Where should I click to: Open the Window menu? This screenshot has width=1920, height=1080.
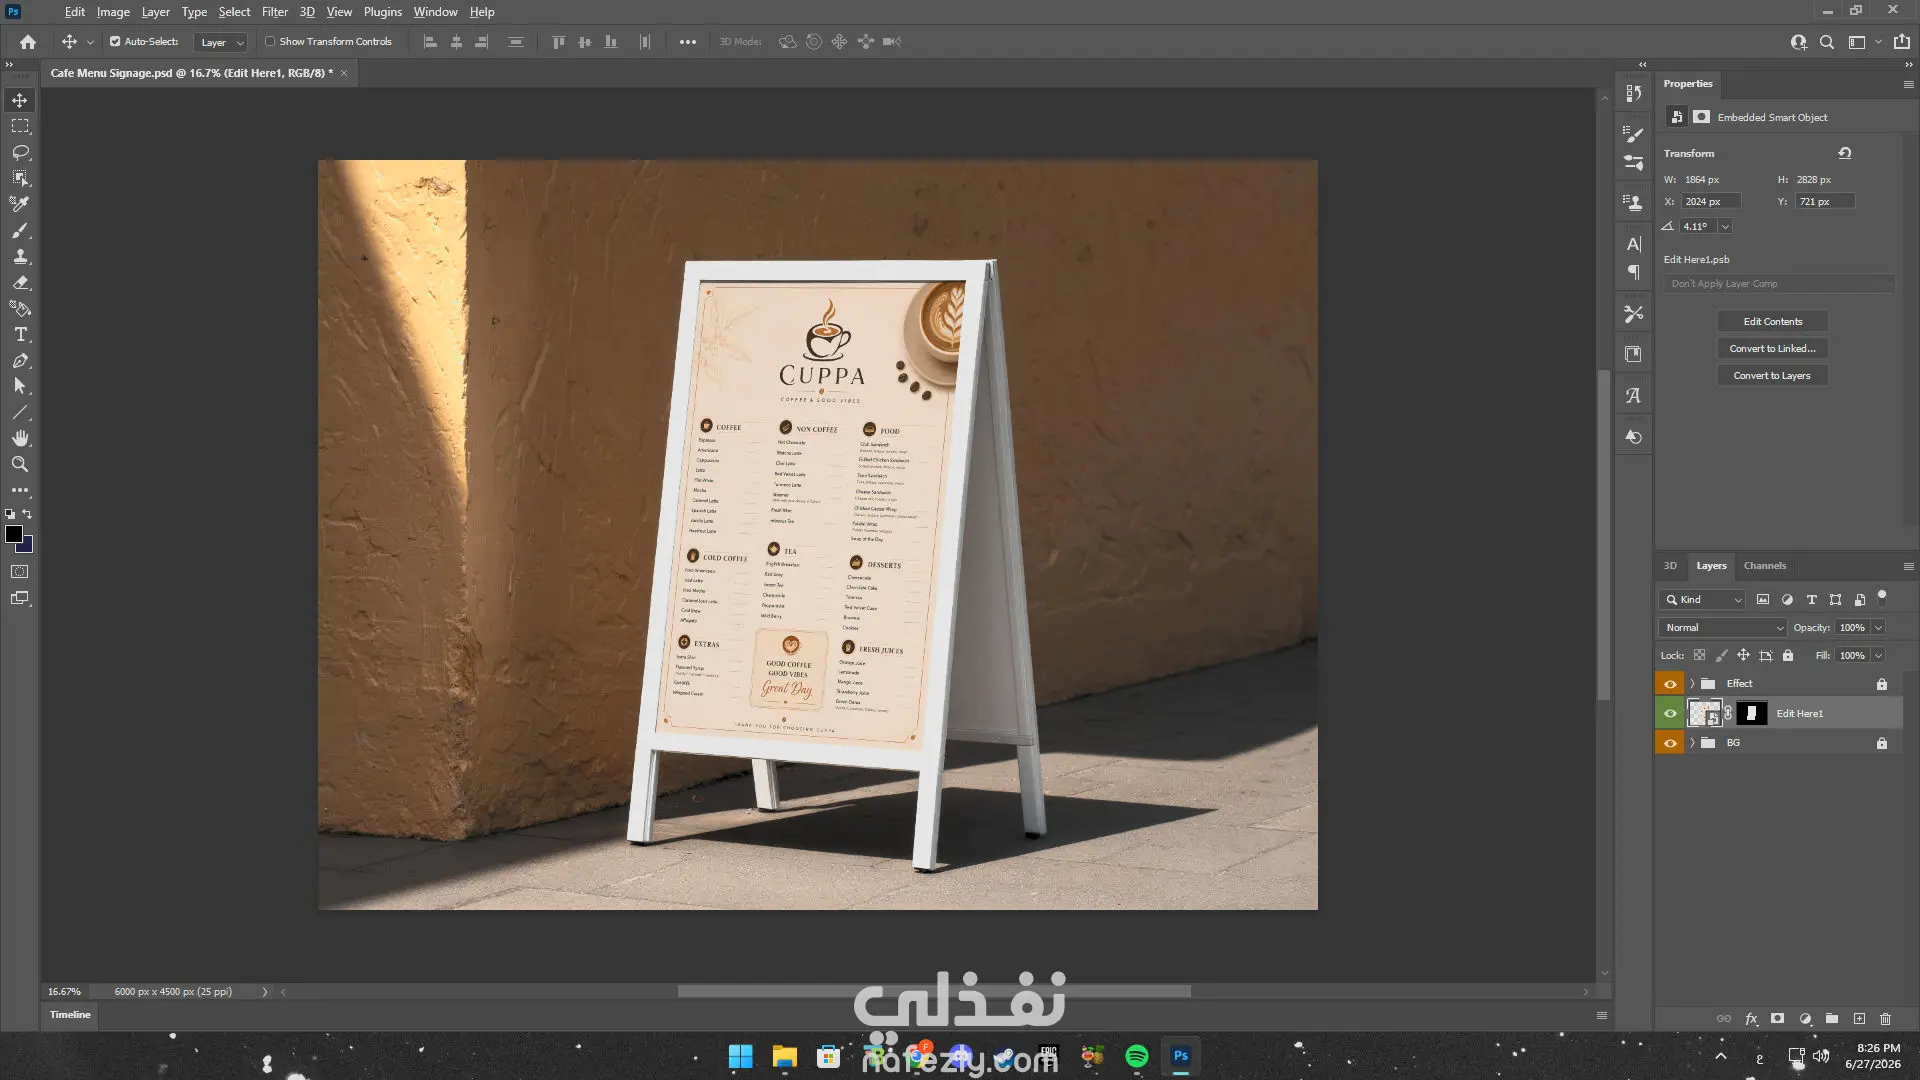(x=436, y=12)
